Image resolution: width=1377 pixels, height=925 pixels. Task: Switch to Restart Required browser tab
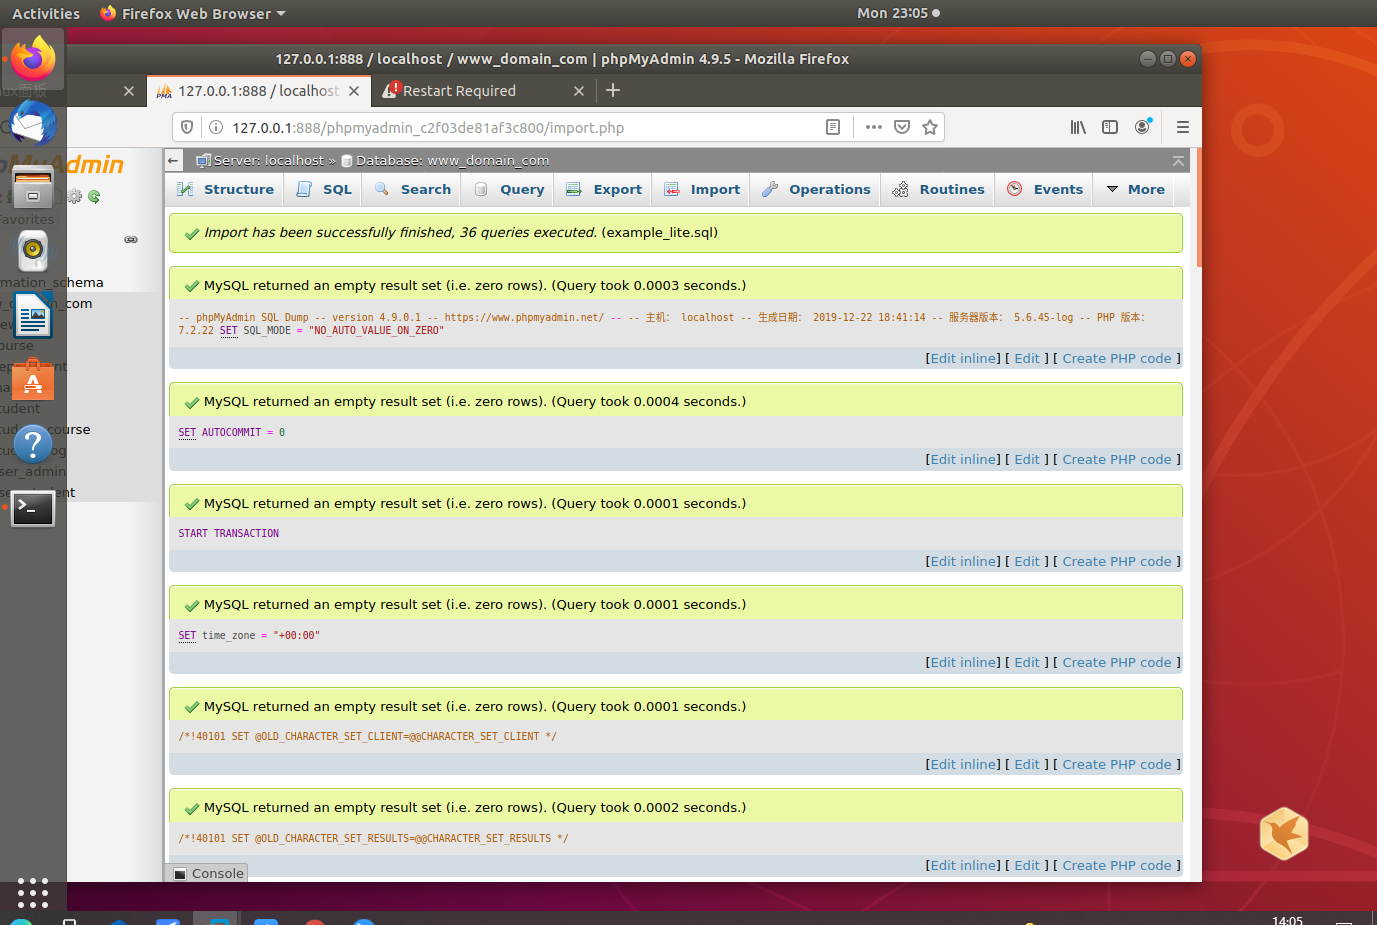tap(483, 90)
